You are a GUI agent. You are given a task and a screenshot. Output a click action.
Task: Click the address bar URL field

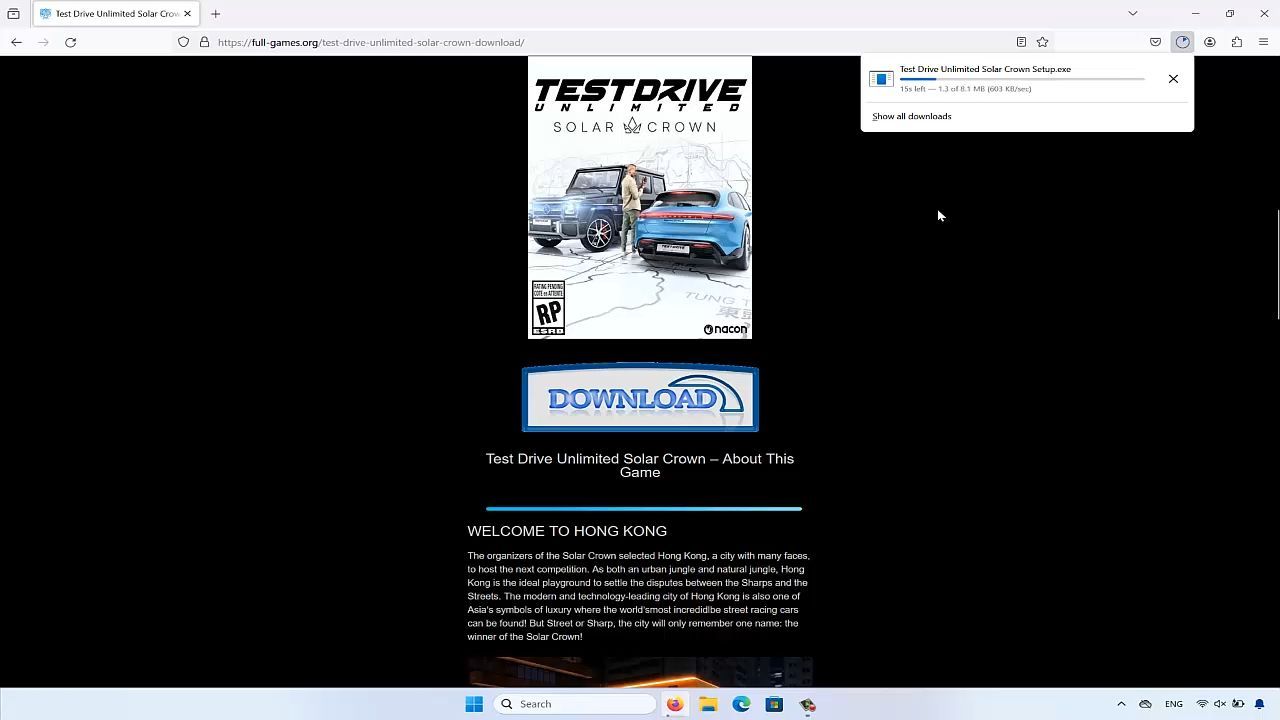(610, 42)
